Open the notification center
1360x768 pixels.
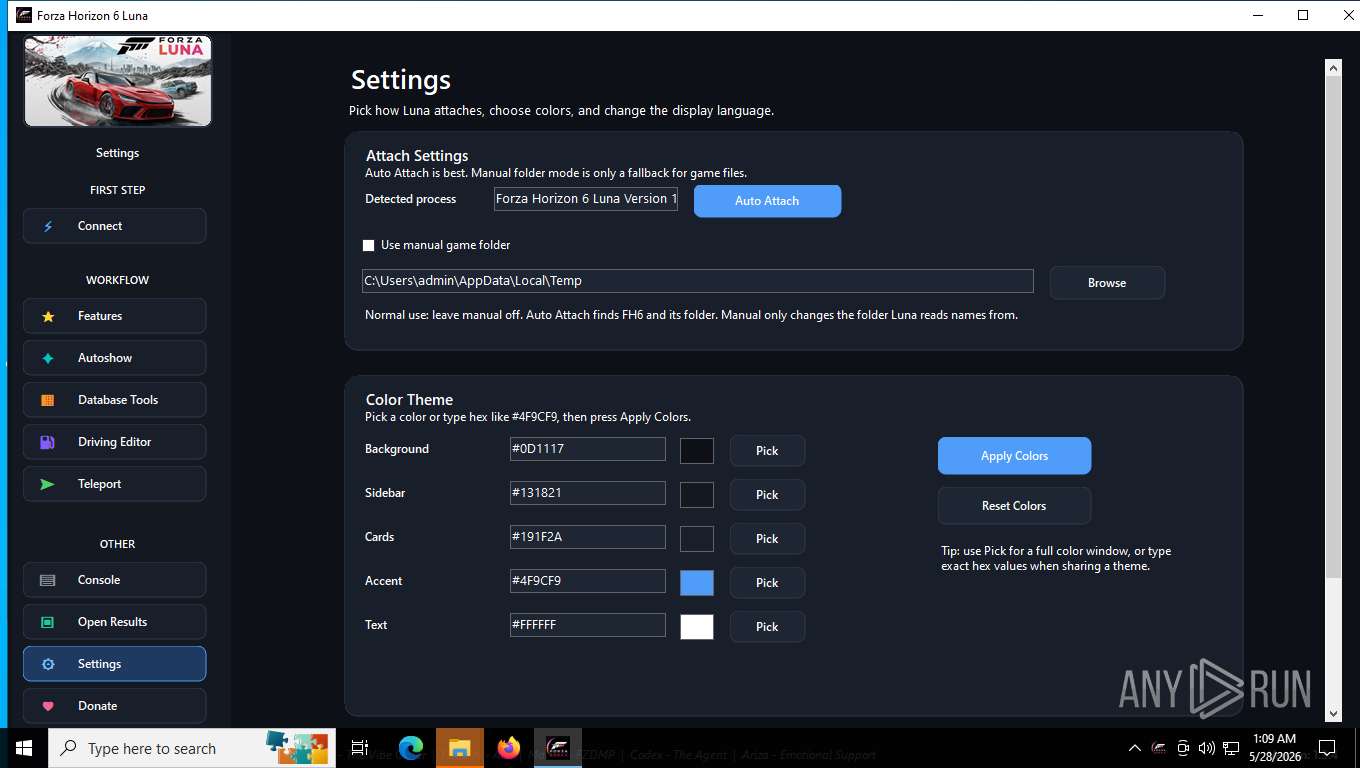pyautogui.click(x=1327, y=748)
